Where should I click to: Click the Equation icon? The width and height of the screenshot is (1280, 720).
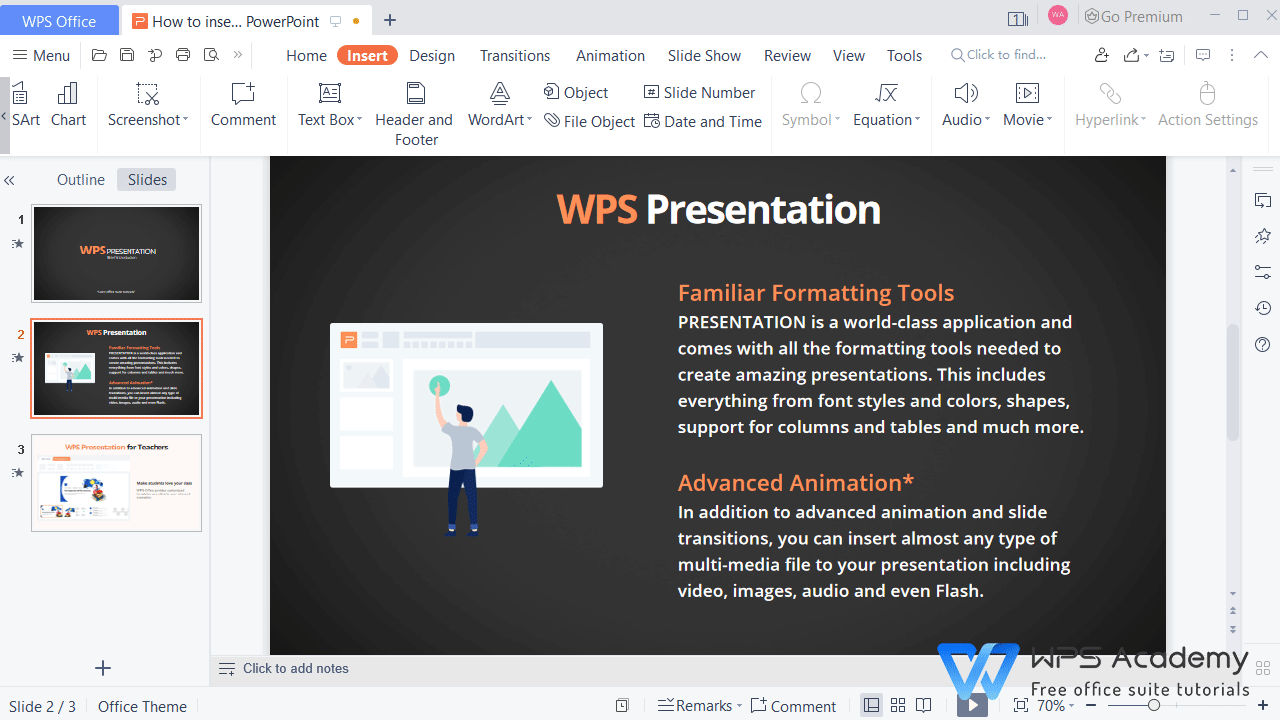[x=886, y=94]
